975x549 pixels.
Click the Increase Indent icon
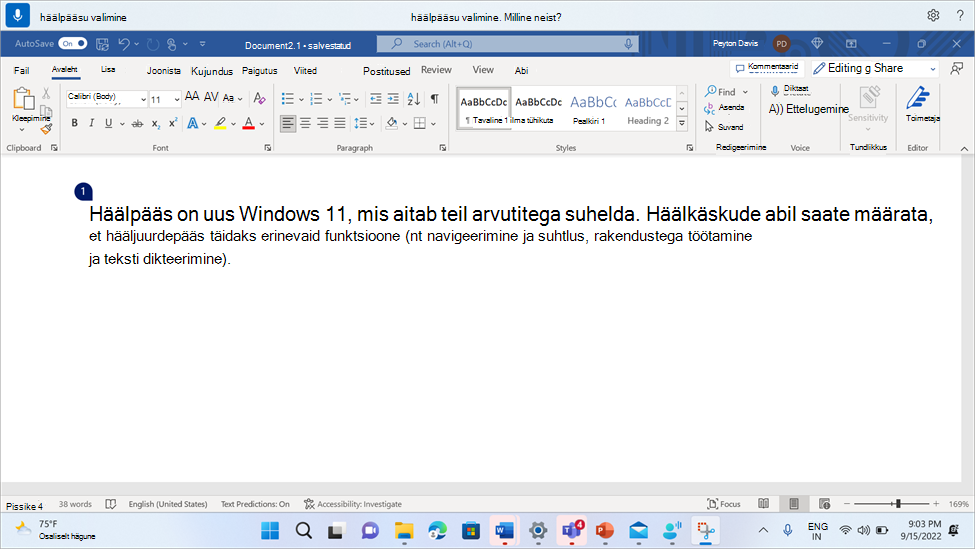point(393,99)
